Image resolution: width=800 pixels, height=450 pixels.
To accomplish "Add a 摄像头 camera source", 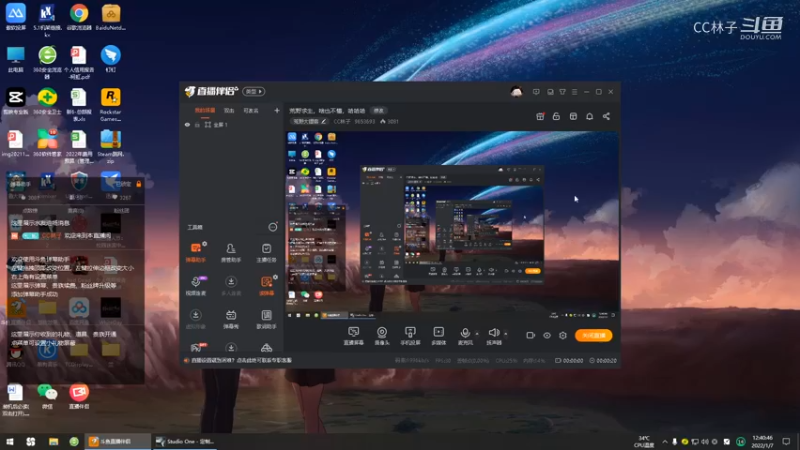I will coord(382,336).
